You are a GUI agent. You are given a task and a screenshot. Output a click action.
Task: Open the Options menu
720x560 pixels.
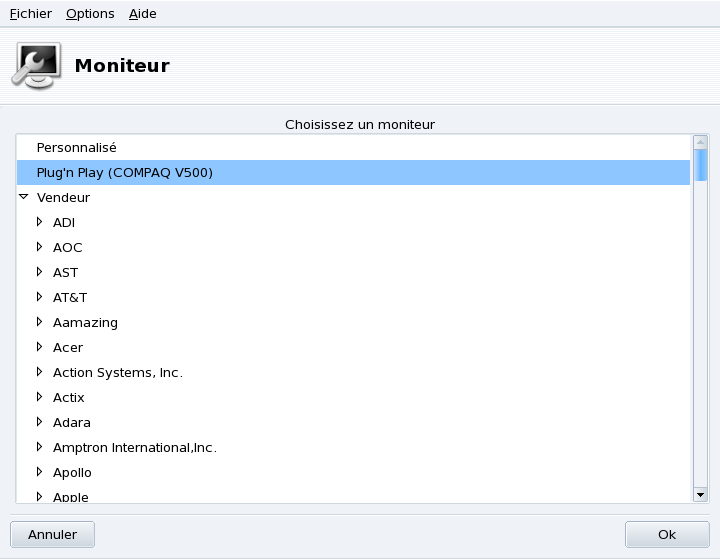90,14
